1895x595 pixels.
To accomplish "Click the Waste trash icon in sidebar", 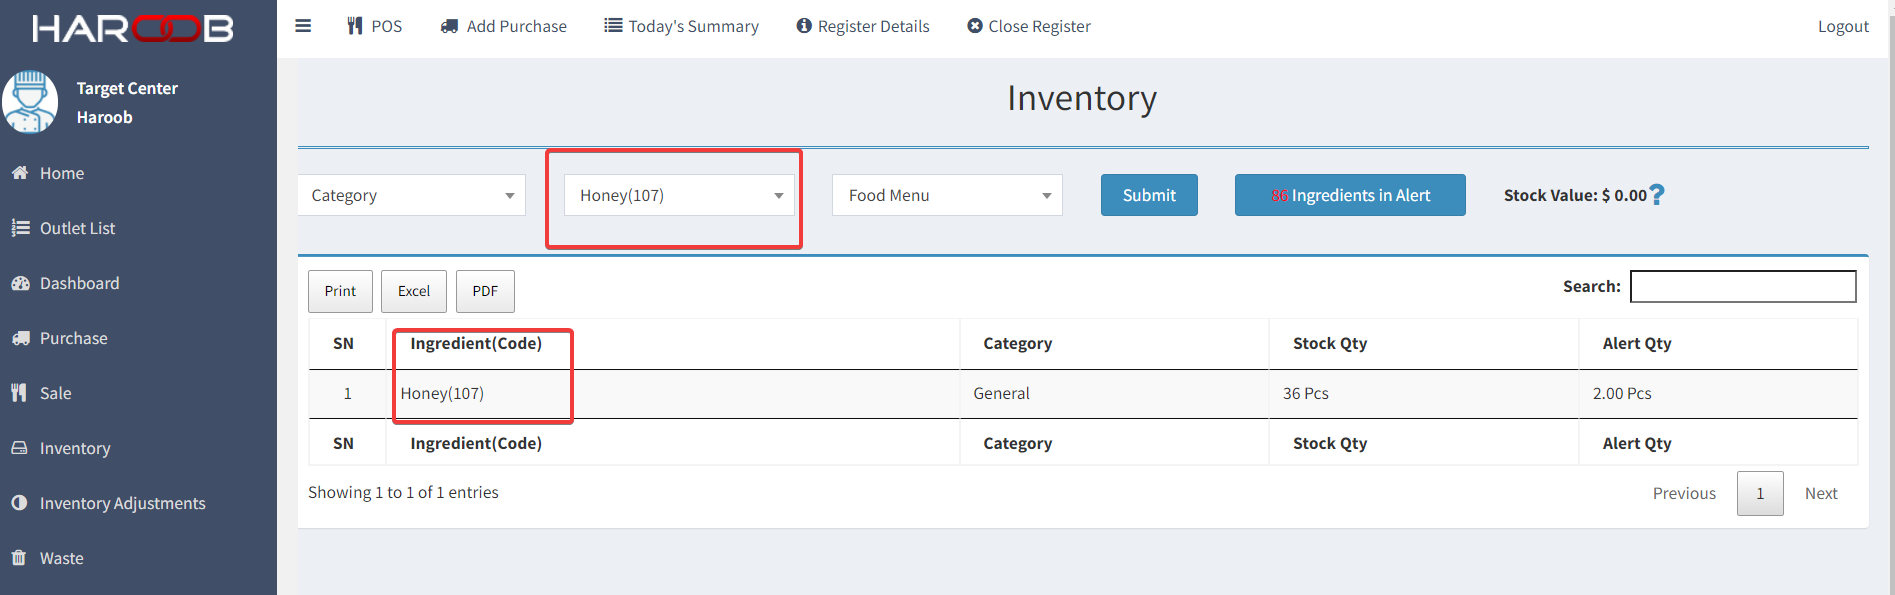I will pyautogui.click(x=19, y=558).
